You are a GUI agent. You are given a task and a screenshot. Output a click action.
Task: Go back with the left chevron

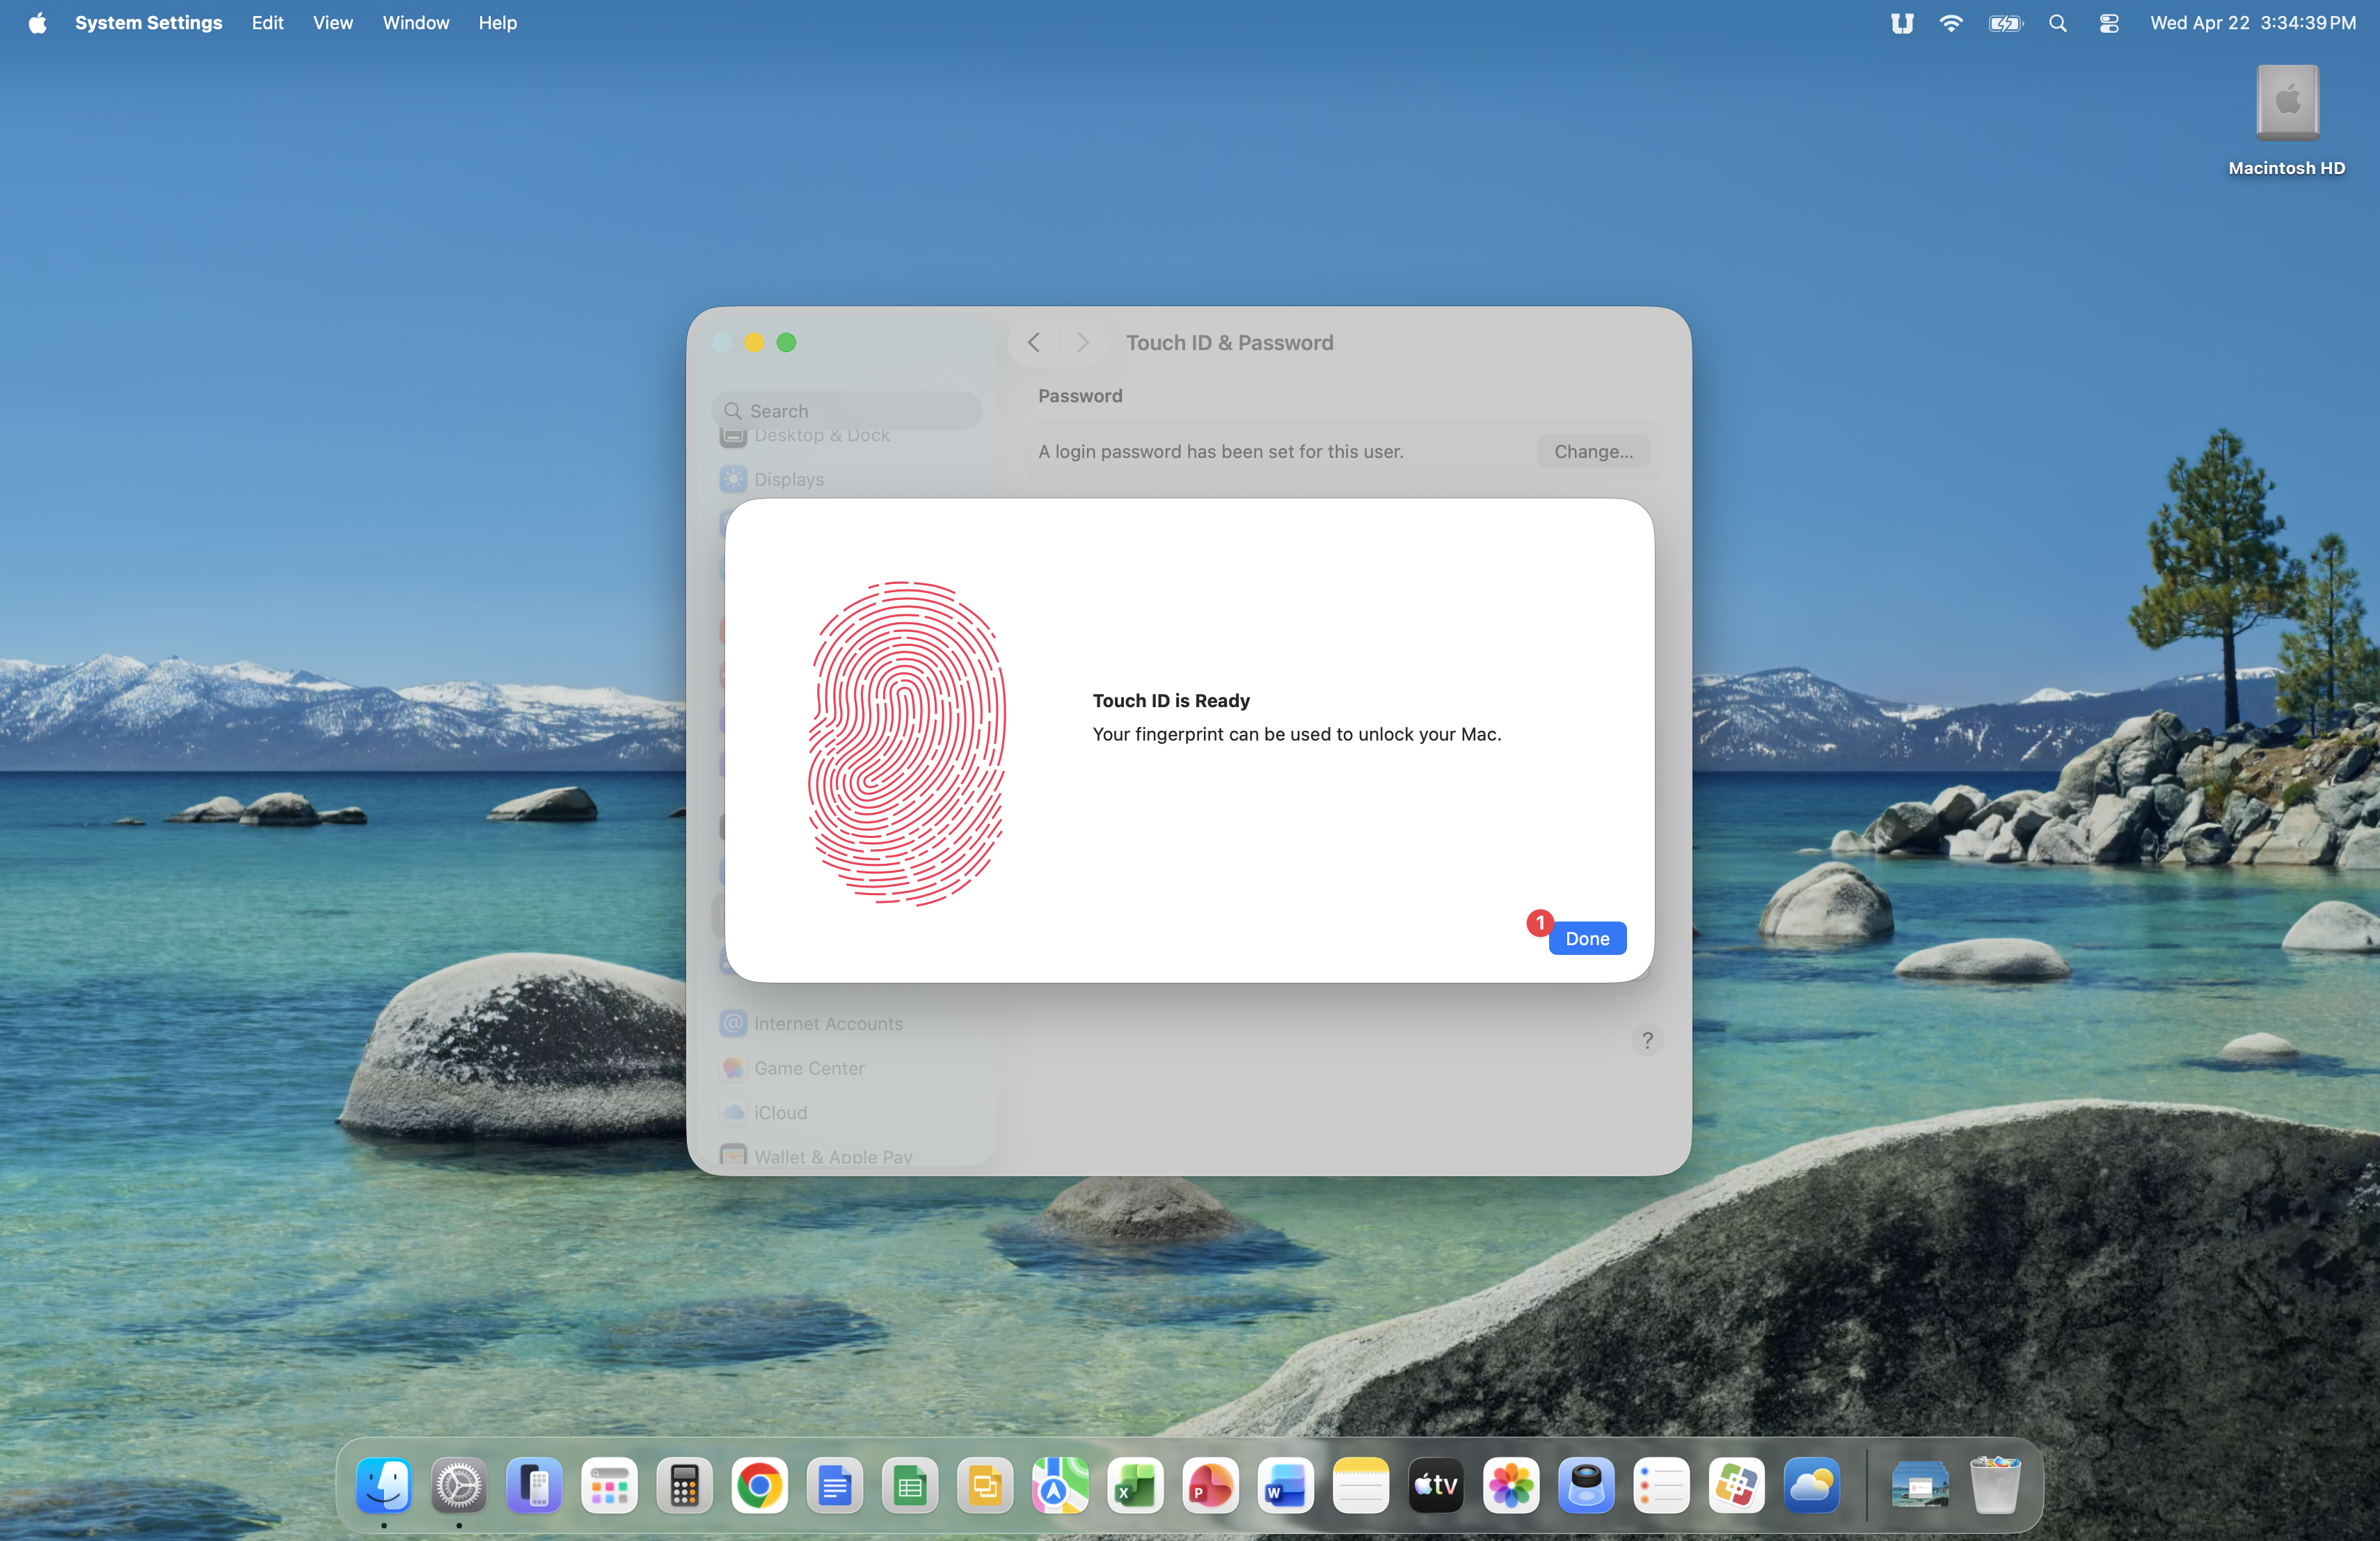(1034, 342)
